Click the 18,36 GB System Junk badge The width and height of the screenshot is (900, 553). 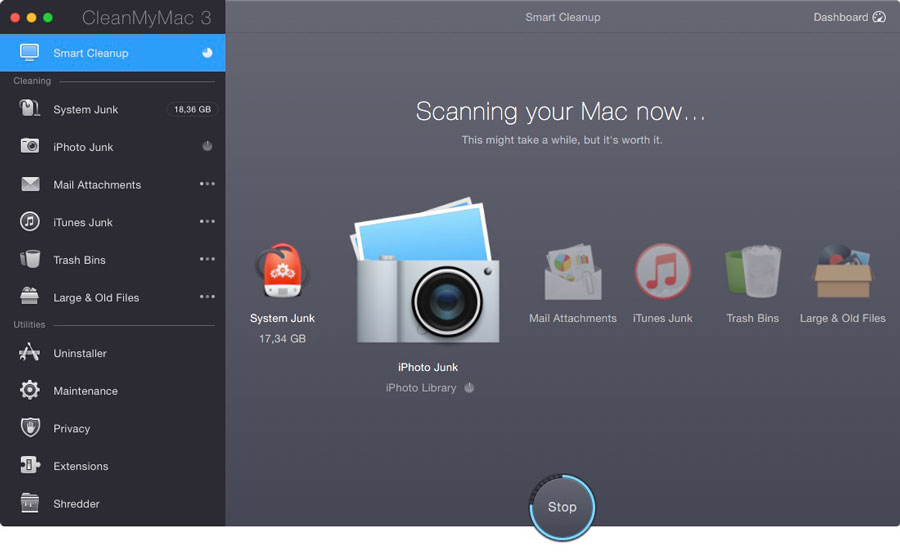coord(192,109)
